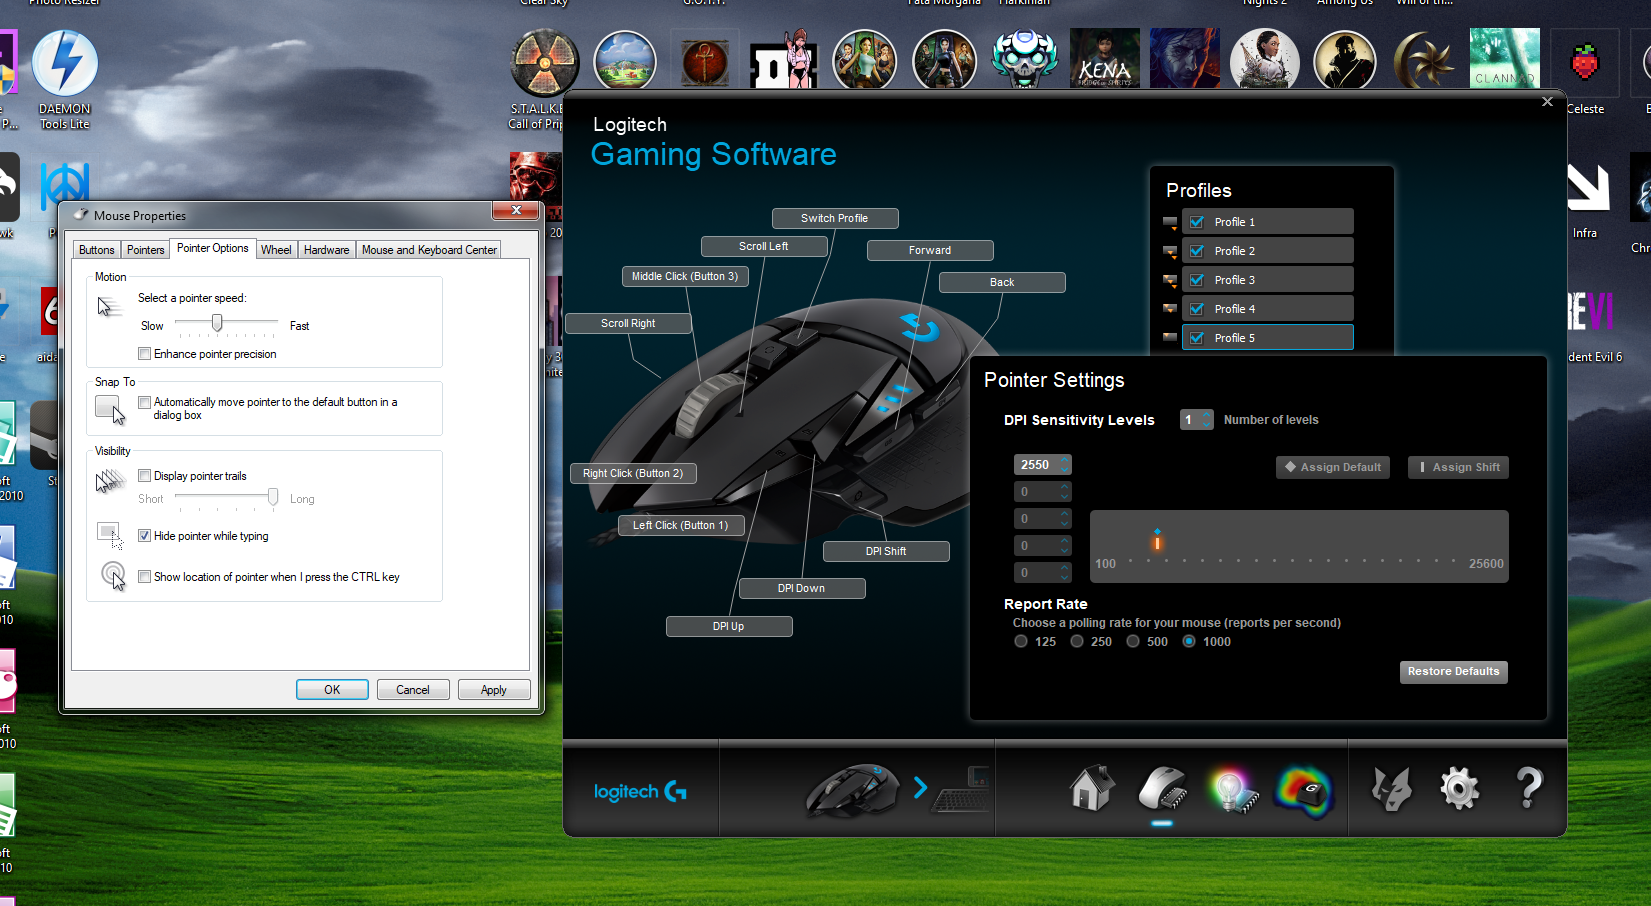
Task: Switch to the Buttons tab
Action: pos(97,250)
